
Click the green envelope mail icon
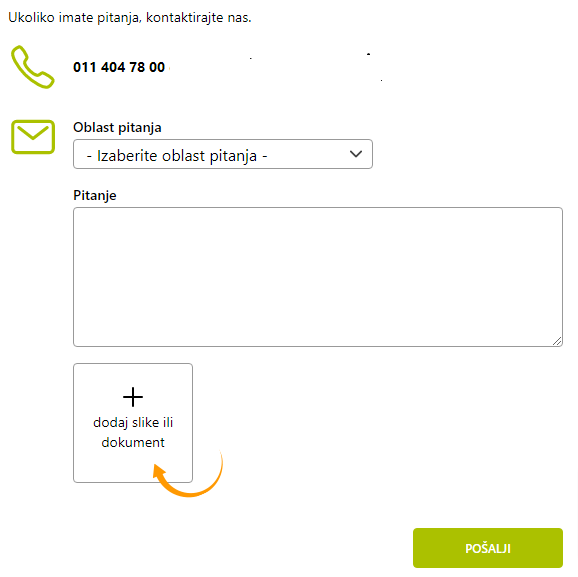[33, 137]
